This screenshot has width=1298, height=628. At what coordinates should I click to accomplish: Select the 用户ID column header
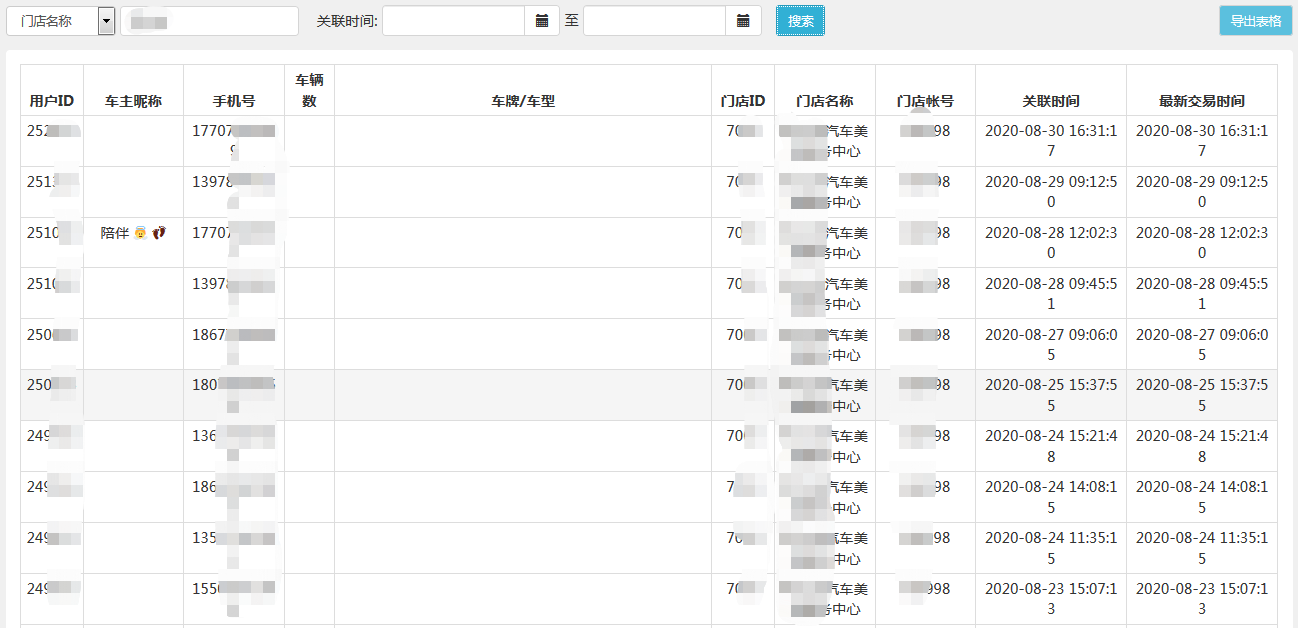(52, 101)
